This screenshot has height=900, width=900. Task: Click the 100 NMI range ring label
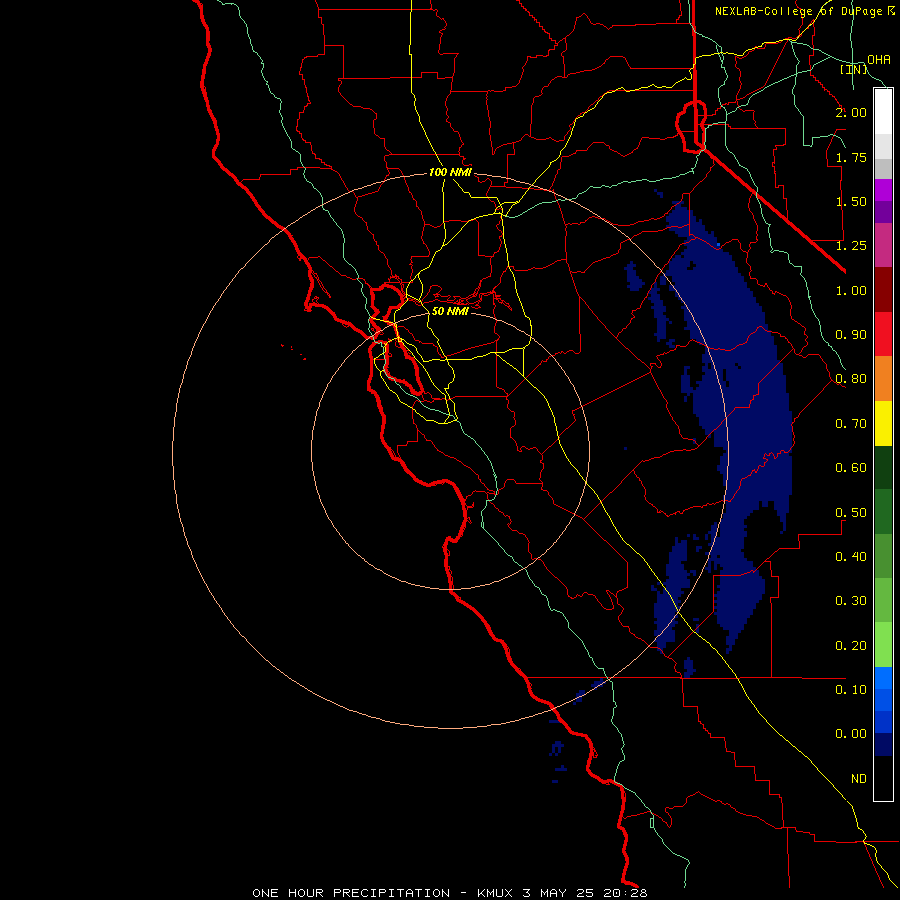(x=450, y=172)
